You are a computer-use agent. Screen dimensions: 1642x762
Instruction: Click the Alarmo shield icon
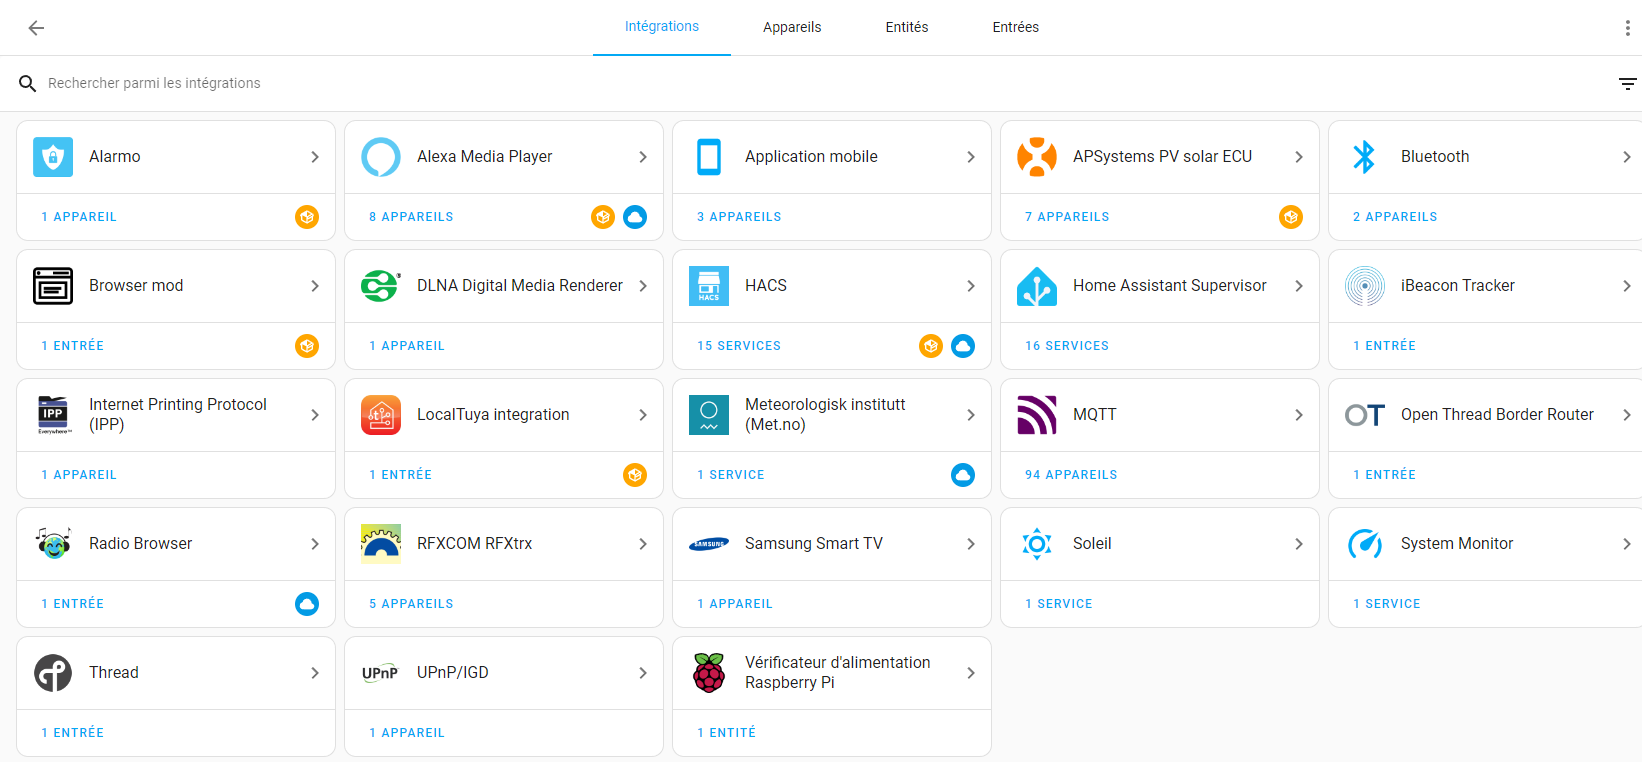(x=53, y=157)
